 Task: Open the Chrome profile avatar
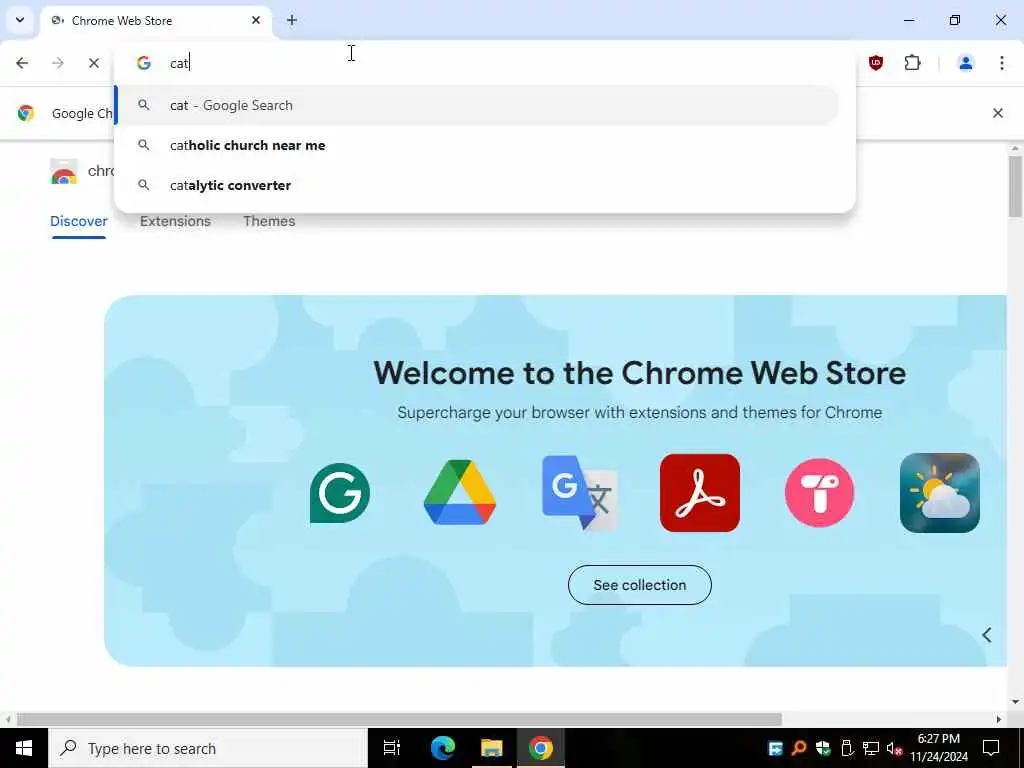[965, 63]
